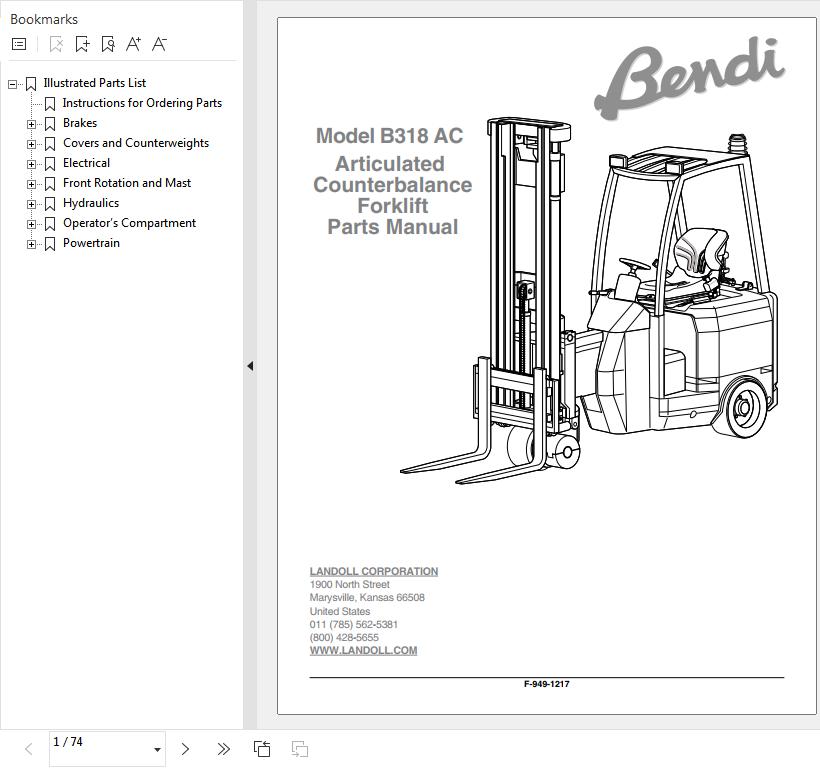The image size is (820, 769).
Task: Add a new bookmark with the plus icon
Action: pyautogui.click(x=82, y=44)
